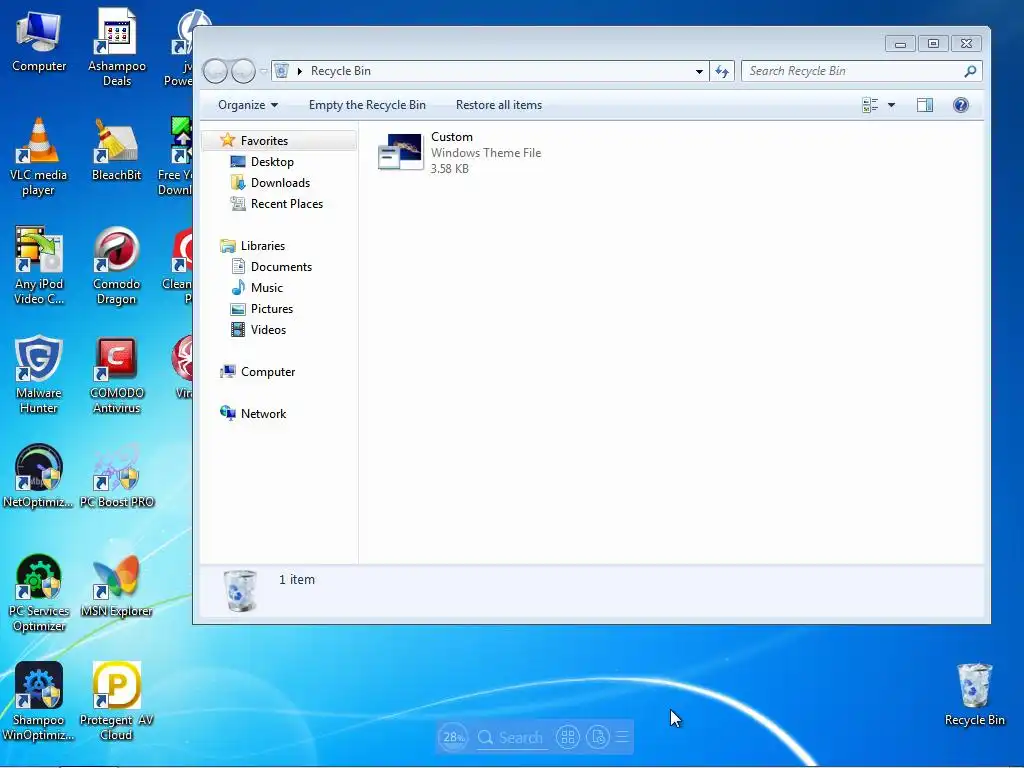The width and height of the screenshot is (1024, 768).
Task: Select the COMODO Antivirus desktop shortcut
Action: point(116,376)
